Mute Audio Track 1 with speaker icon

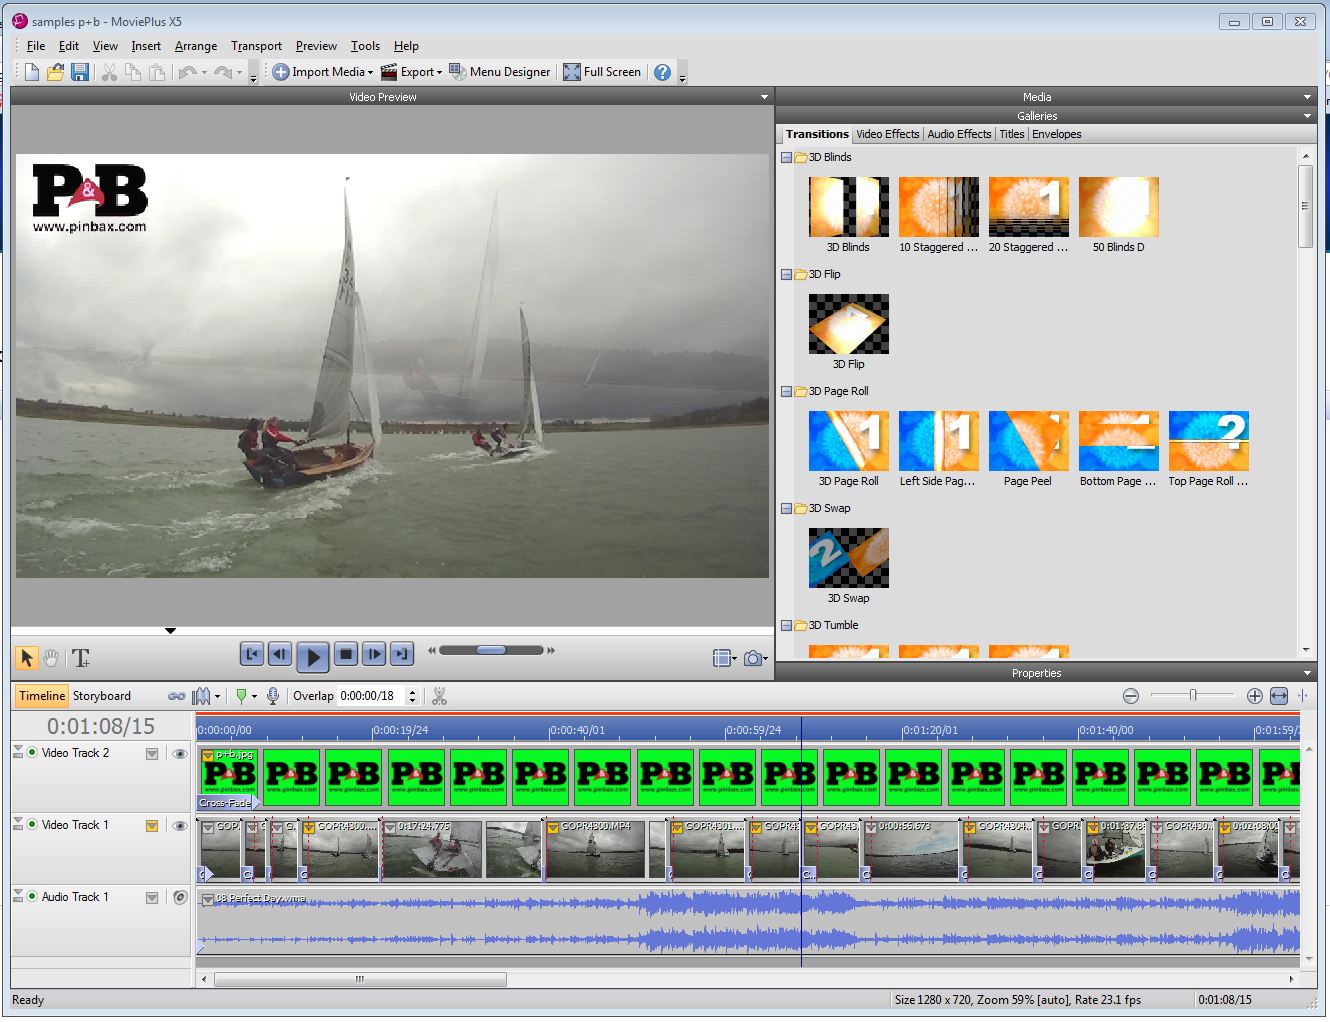(180, 898)
